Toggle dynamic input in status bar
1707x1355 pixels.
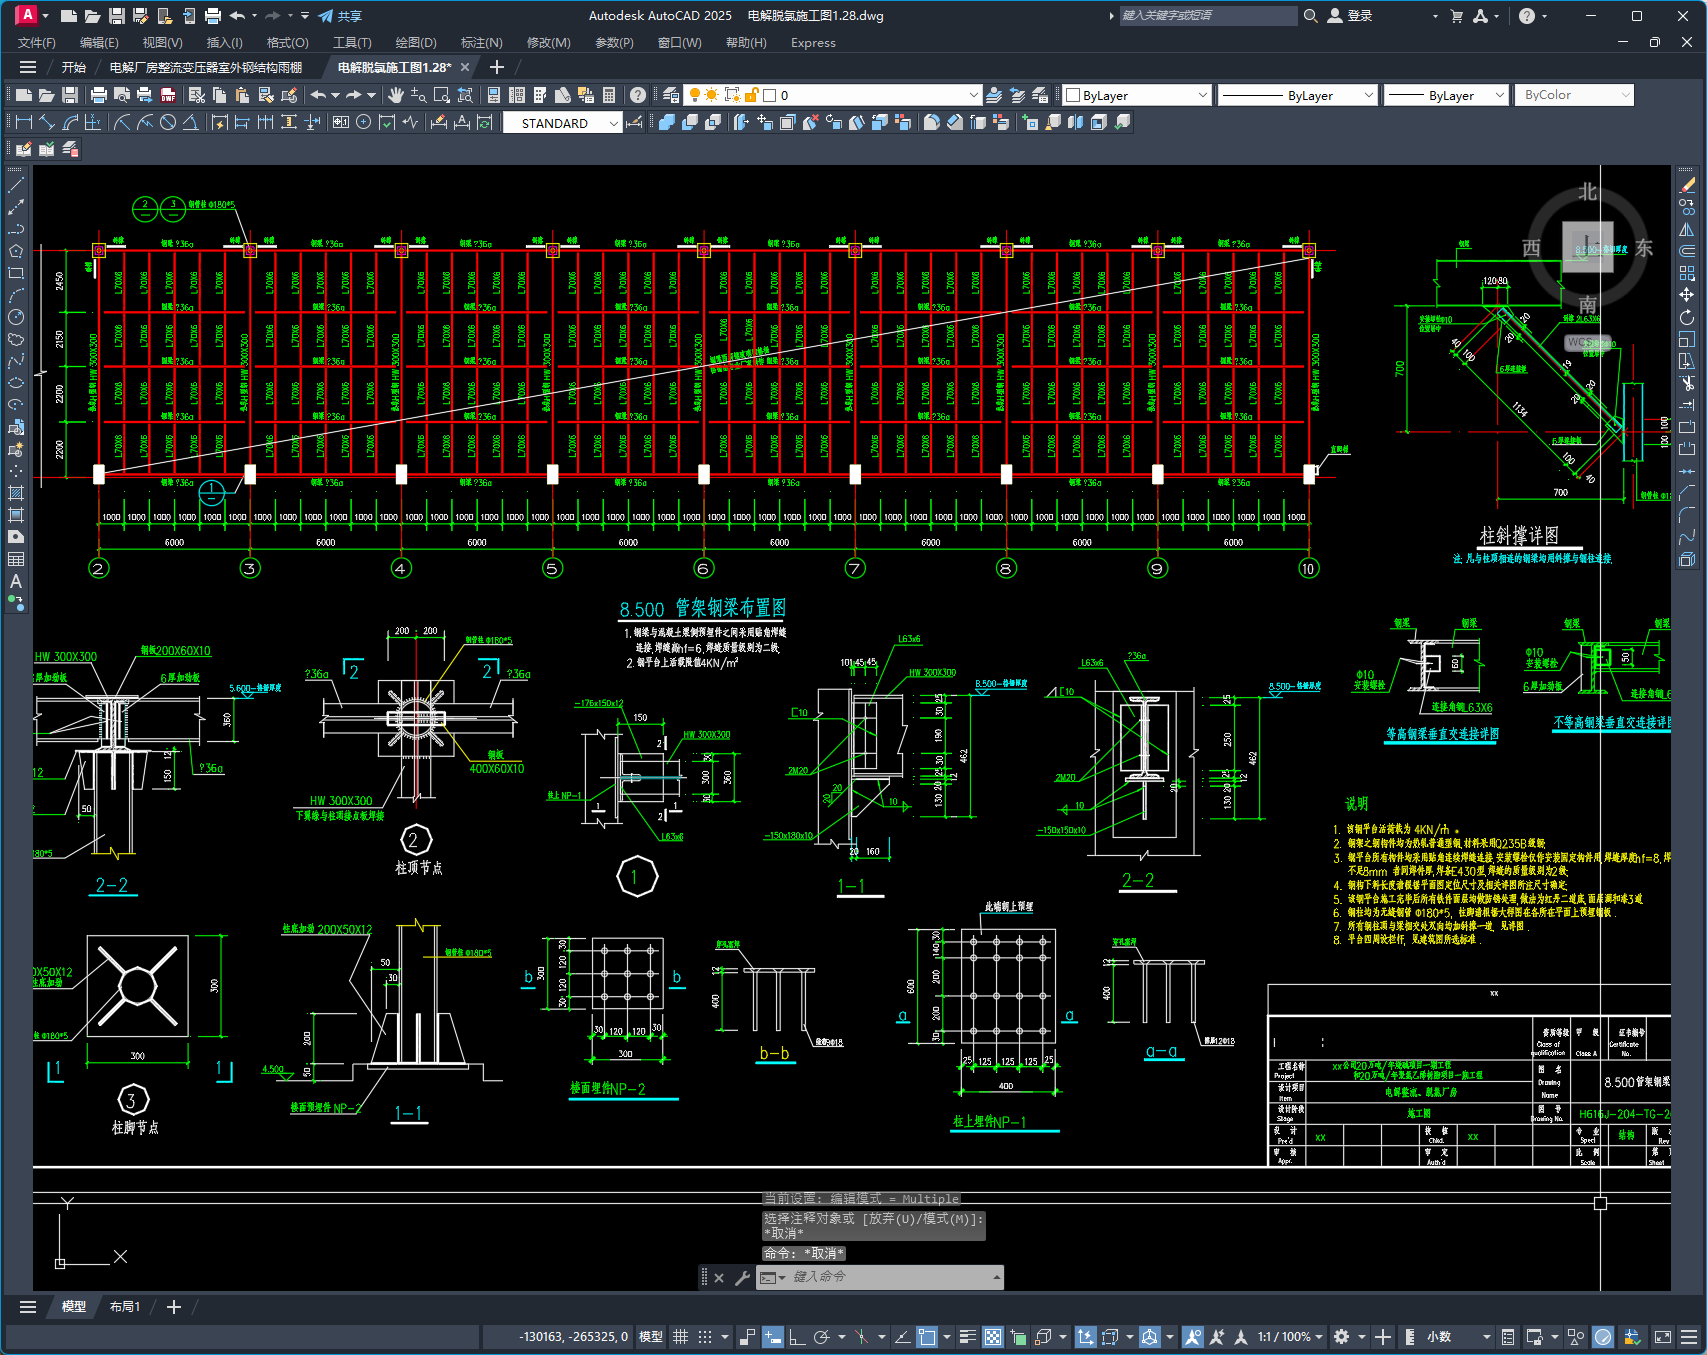[x=773, y=1337]
